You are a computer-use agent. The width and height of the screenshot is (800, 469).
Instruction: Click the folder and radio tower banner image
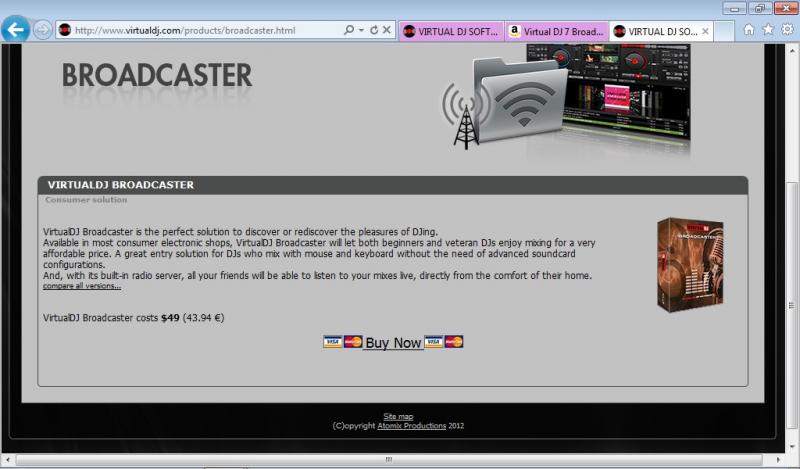click(565, 98)
